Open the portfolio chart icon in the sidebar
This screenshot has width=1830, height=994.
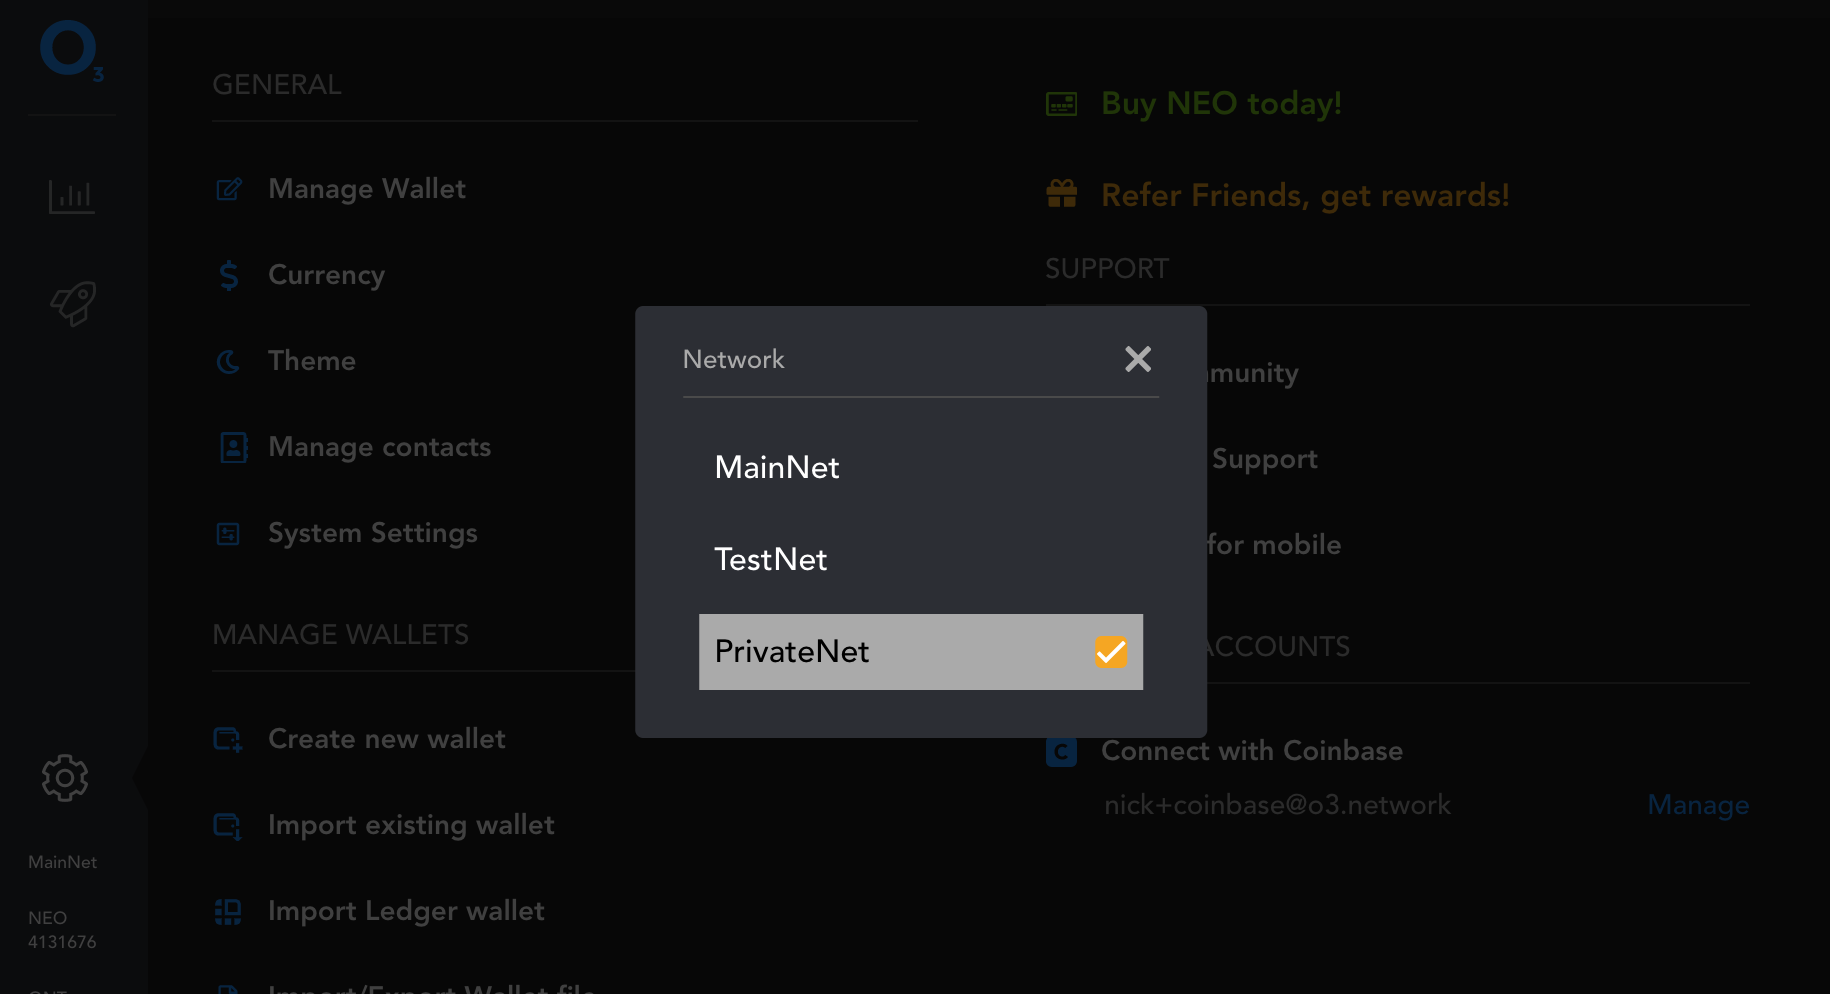click(72, 196)
